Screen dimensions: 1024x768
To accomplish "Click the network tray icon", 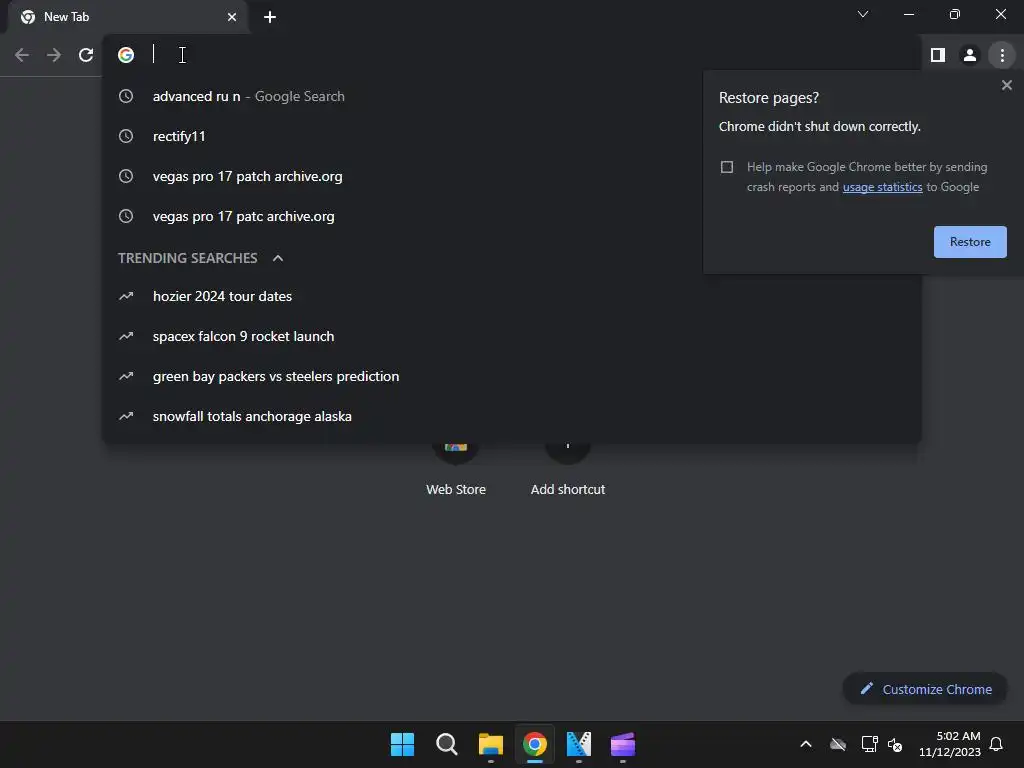I will click(869, 744).
